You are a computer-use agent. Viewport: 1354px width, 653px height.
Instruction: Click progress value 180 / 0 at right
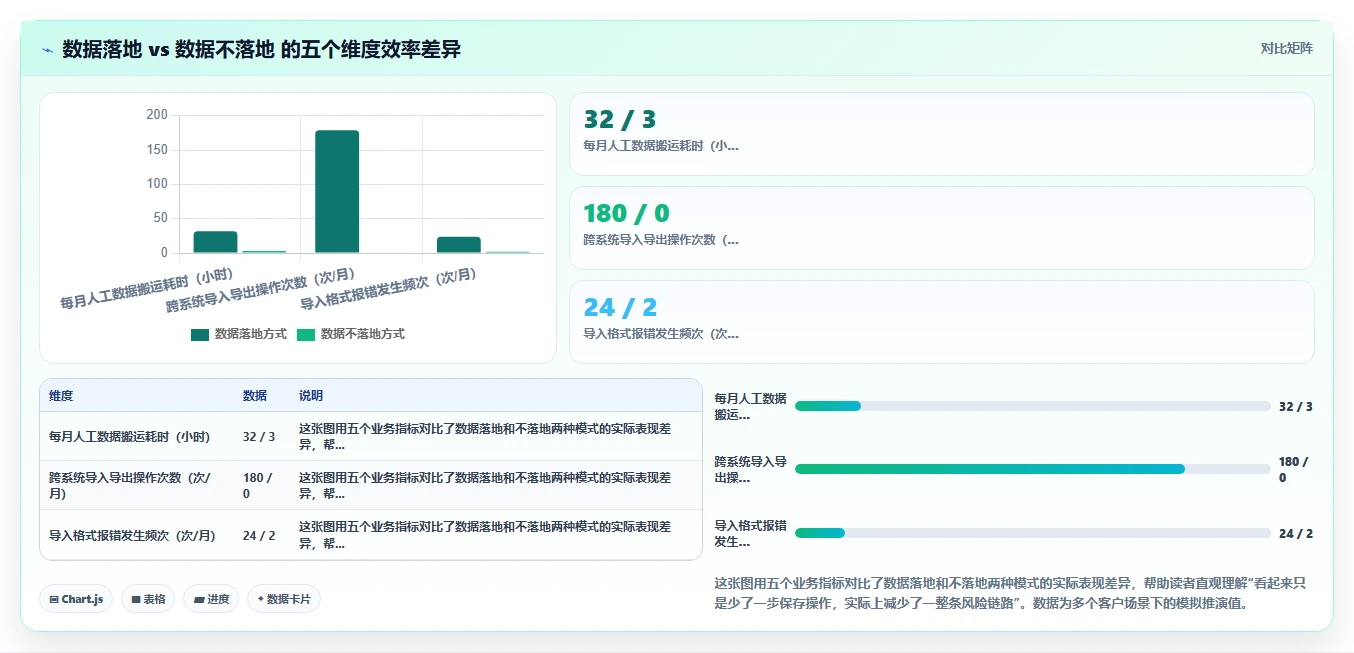click(1294, 470)
